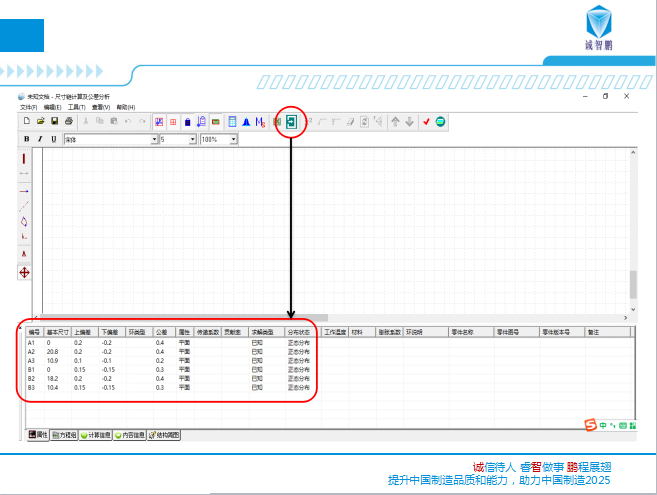Click the Undo arrow icon

click(128, 121)
